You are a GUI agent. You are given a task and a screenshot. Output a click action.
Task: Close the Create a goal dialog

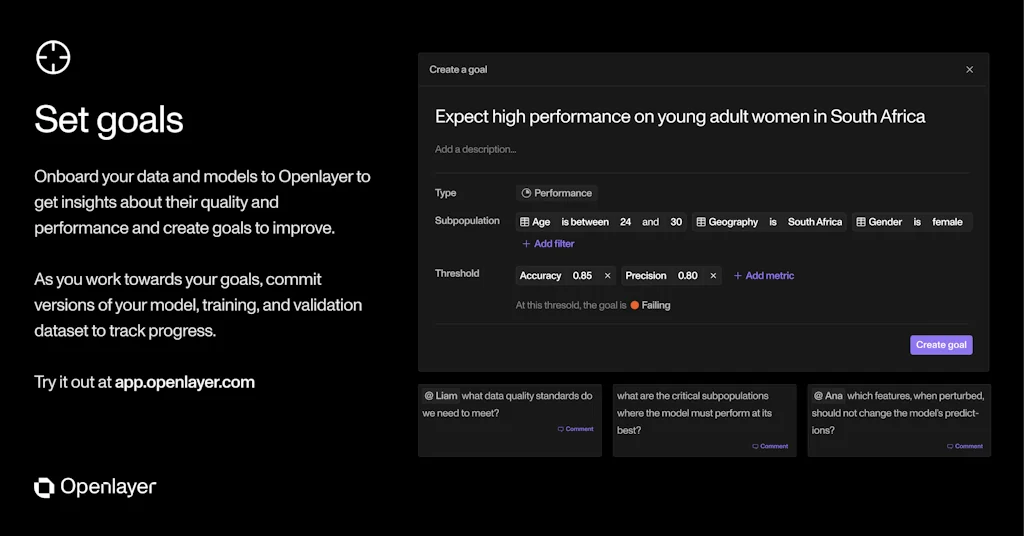(x=969, y=70)
